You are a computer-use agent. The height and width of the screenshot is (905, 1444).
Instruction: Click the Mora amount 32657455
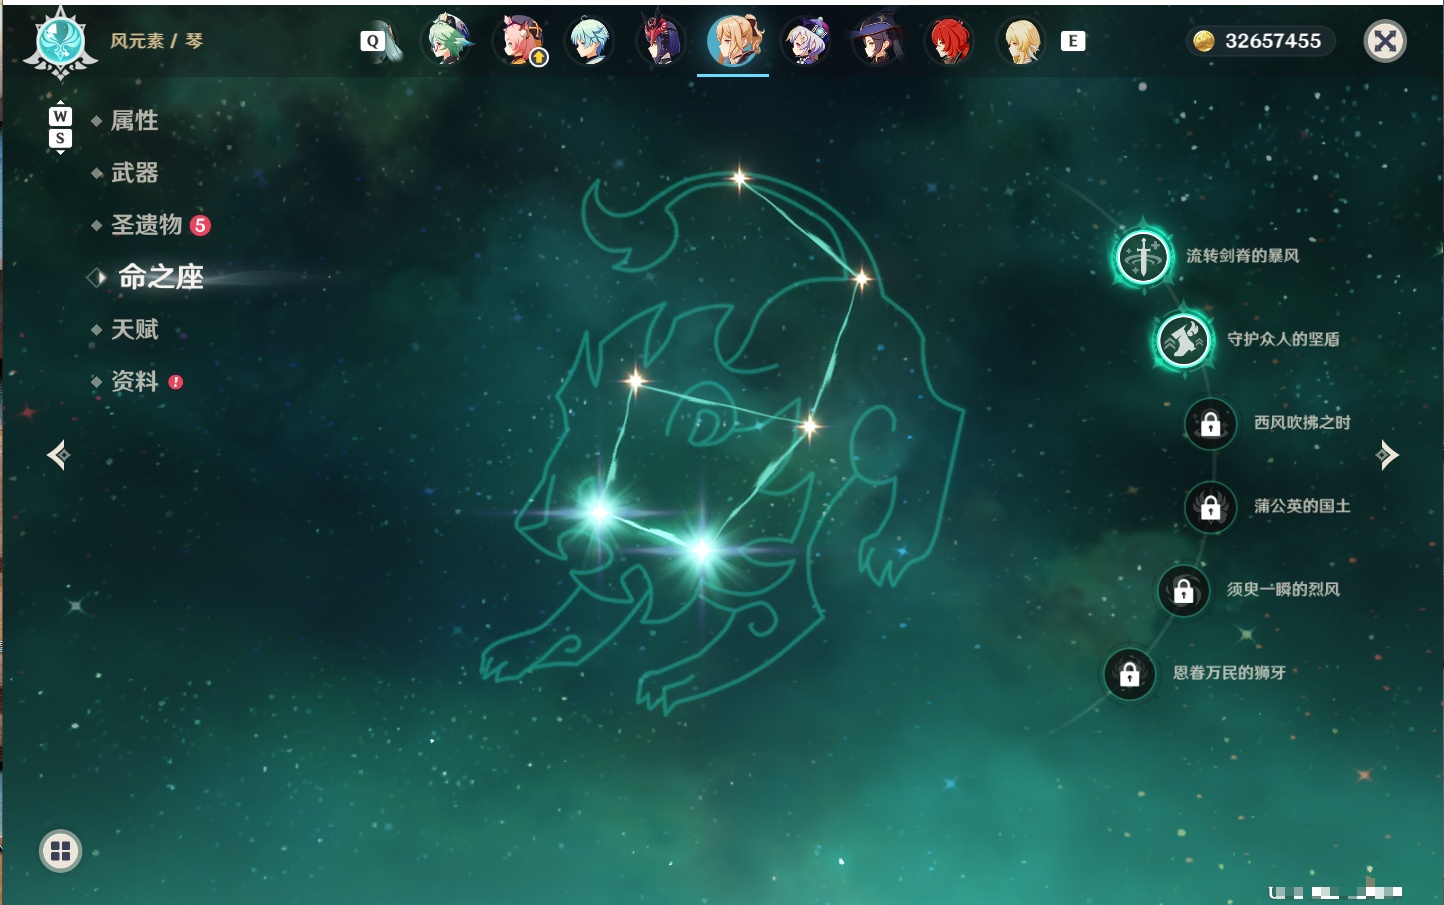pyautogui.click(x=1273, y=41)
